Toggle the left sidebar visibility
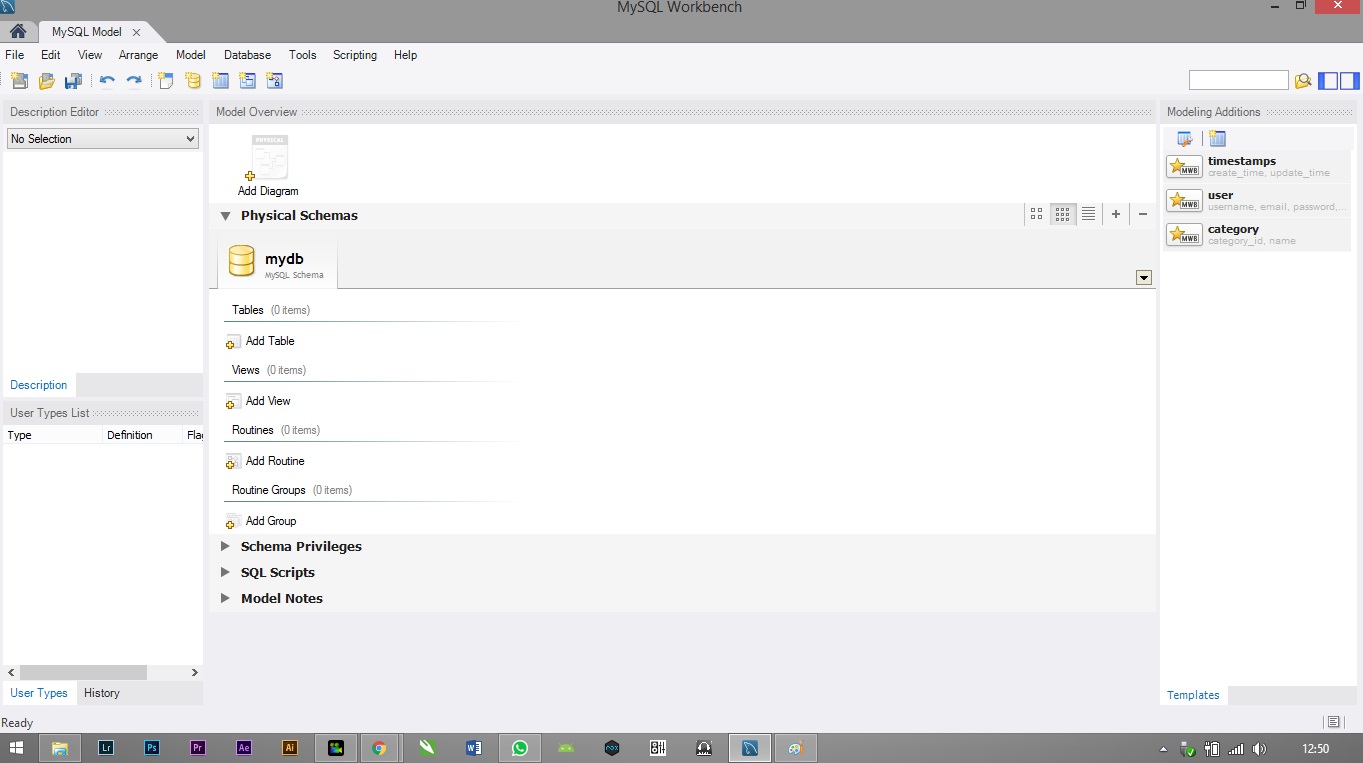 pos(1328,81)
